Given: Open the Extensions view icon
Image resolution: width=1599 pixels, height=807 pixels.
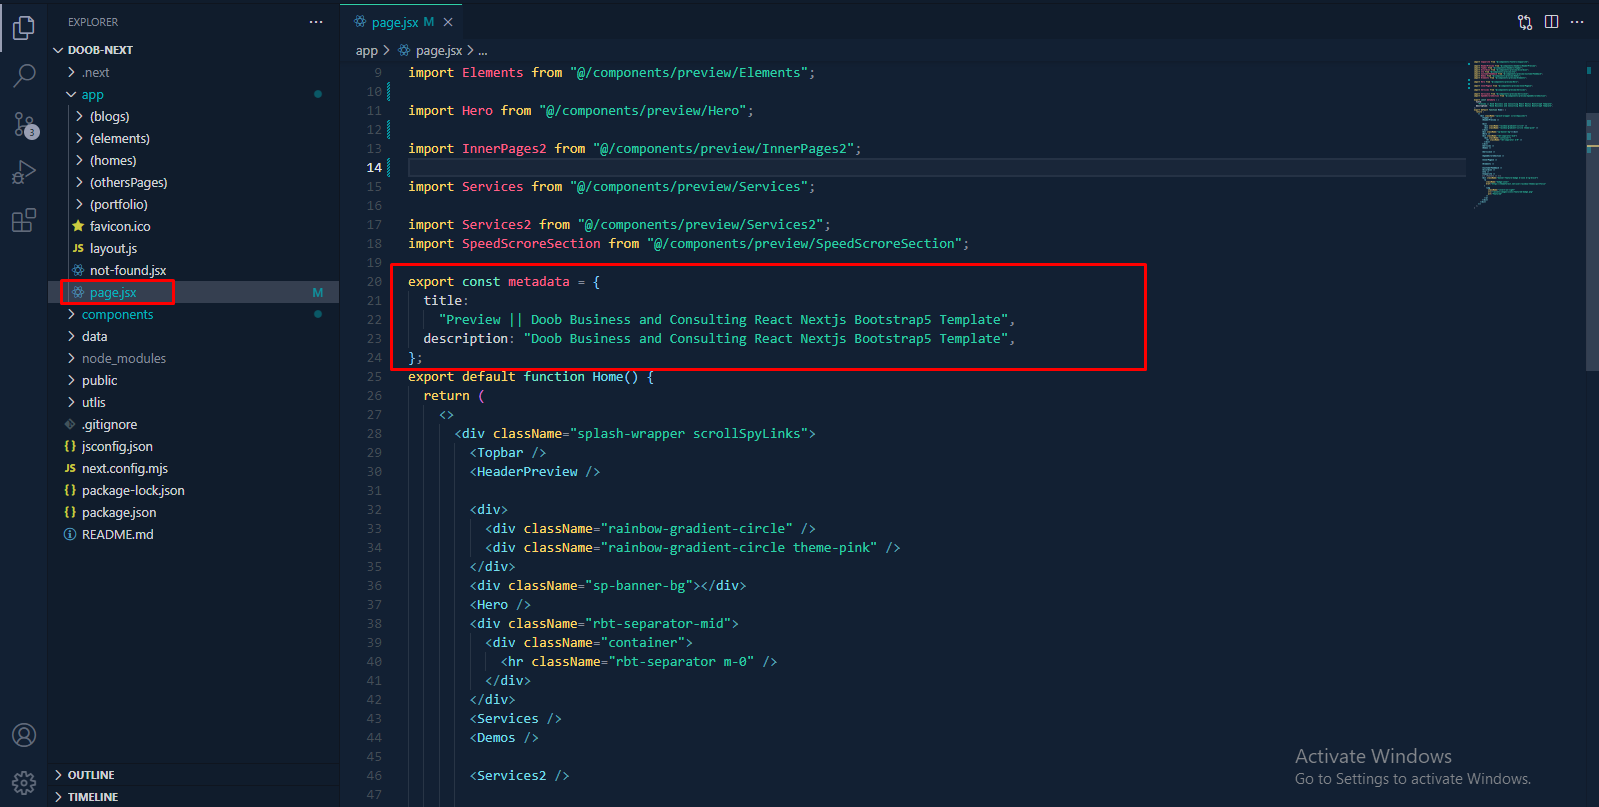Looking at the screenshot, I should [24, 220].
